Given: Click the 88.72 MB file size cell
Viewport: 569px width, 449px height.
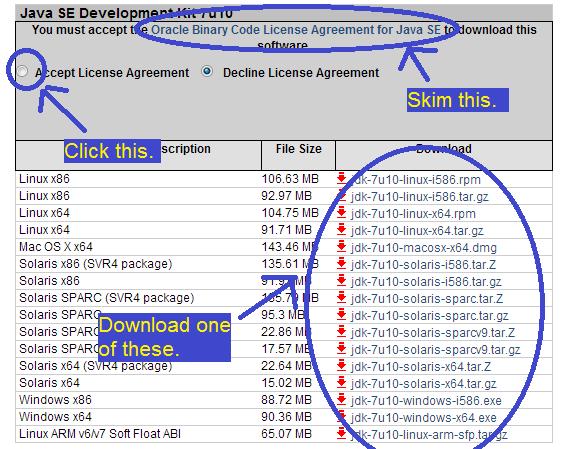Looking at the screenshot, I should click(286, 400).
